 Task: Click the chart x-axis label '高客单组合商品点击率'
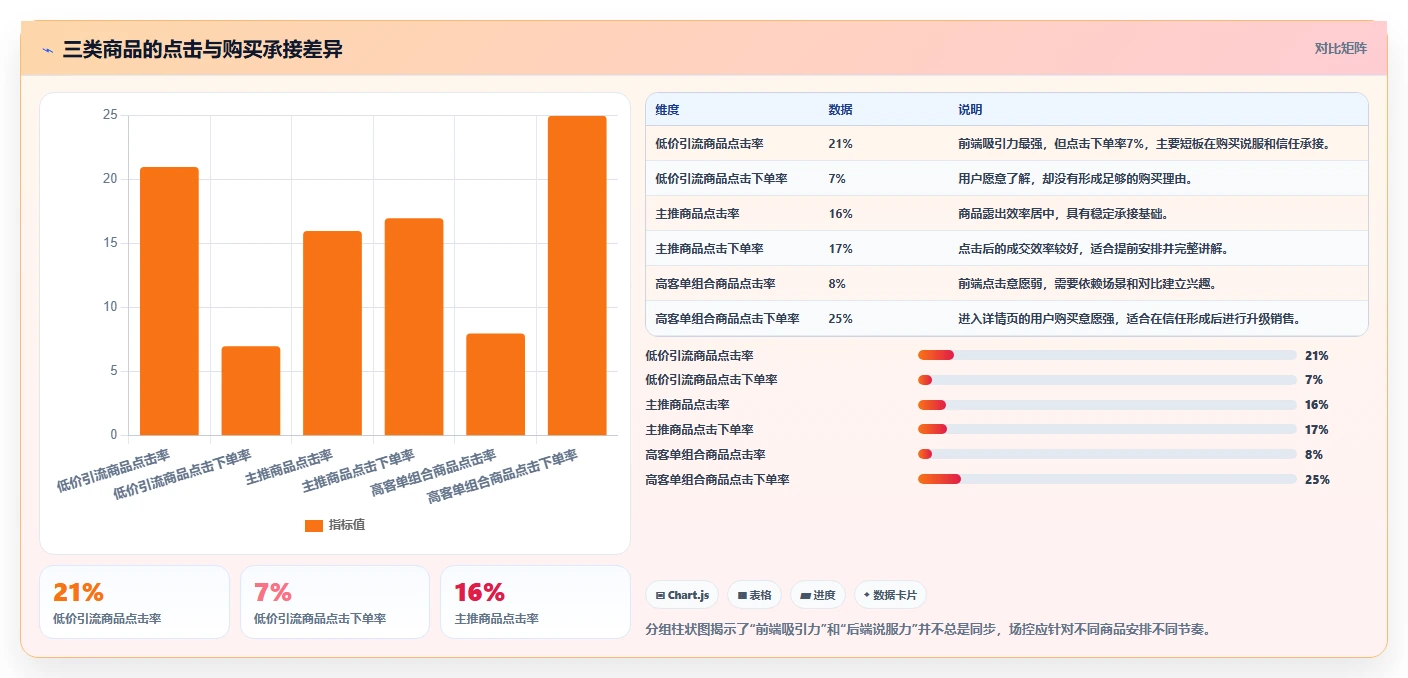click(433, 472)
